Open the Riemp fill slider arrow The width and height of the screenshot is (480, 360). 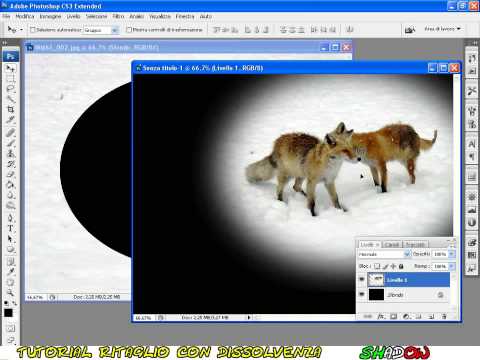(x=452, y=266)
